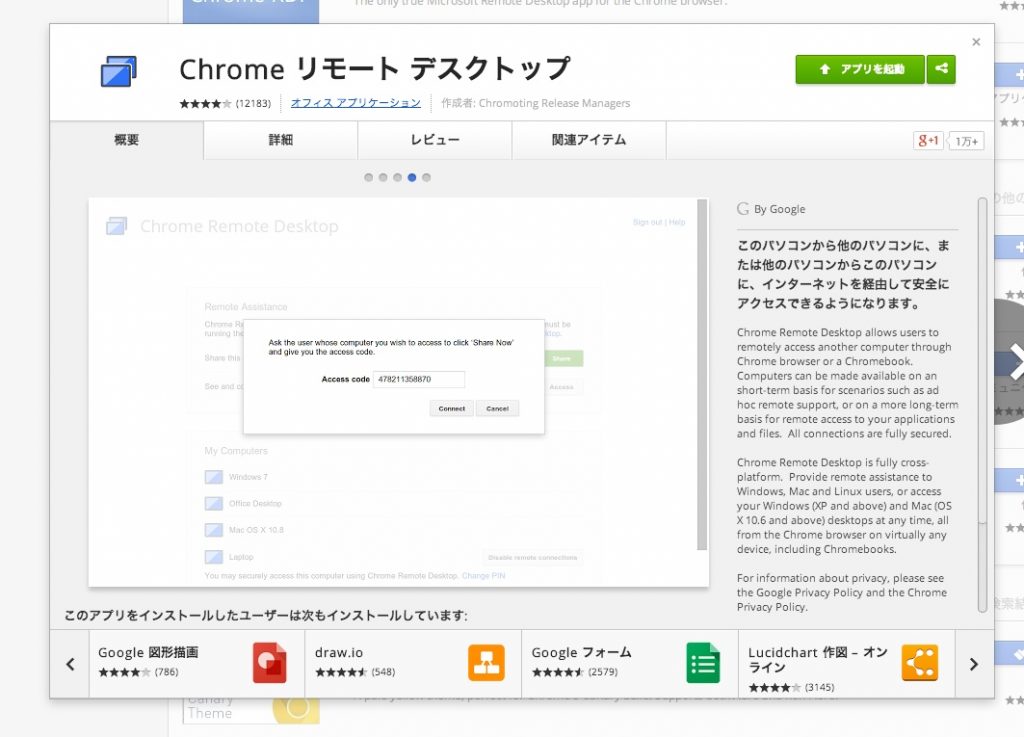Go to the 関連アイテム tab

[x=589, y=140]
